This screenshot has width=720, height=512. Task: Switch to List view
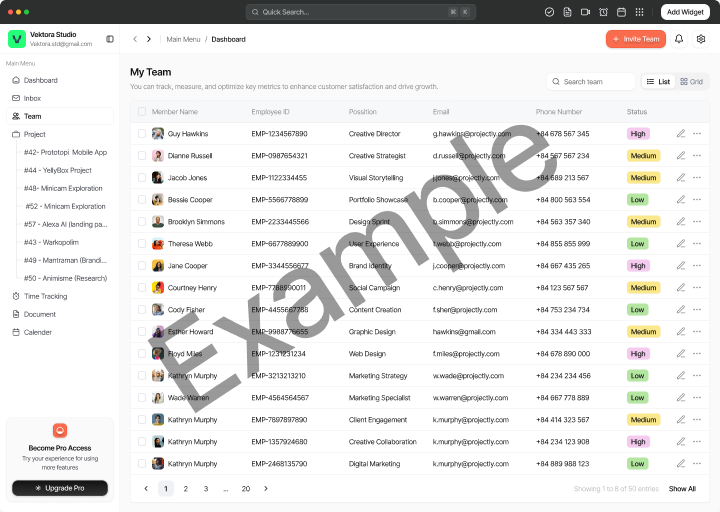[658, 82]
